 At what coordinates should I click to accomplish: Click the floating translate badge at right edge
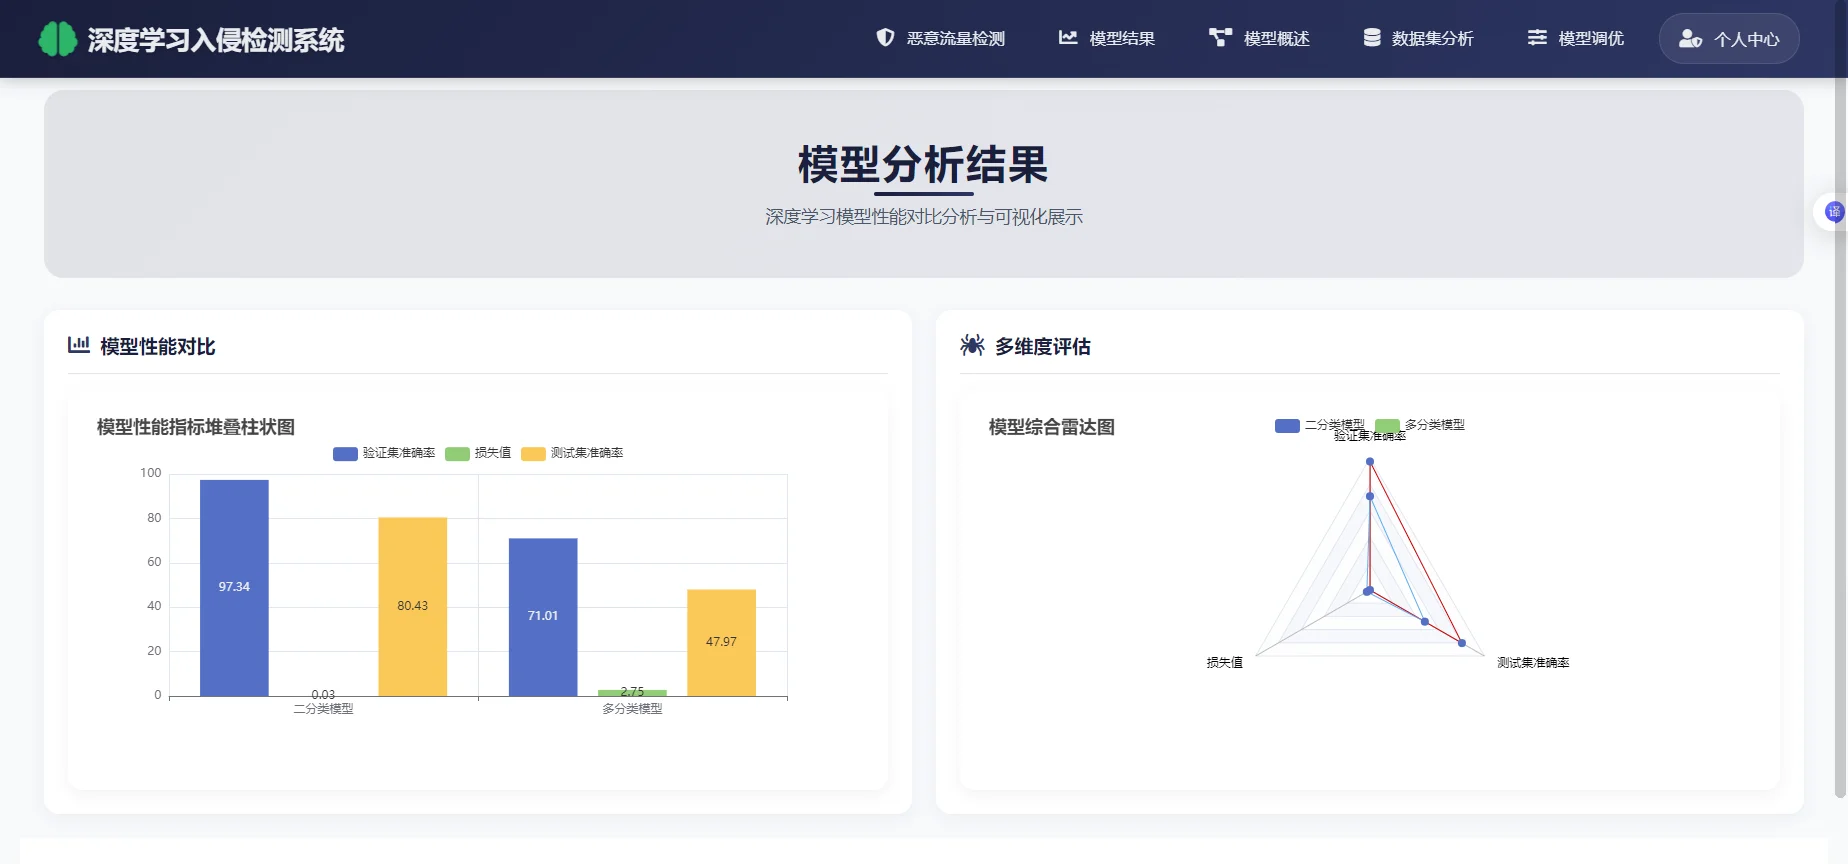[1833, 211]
